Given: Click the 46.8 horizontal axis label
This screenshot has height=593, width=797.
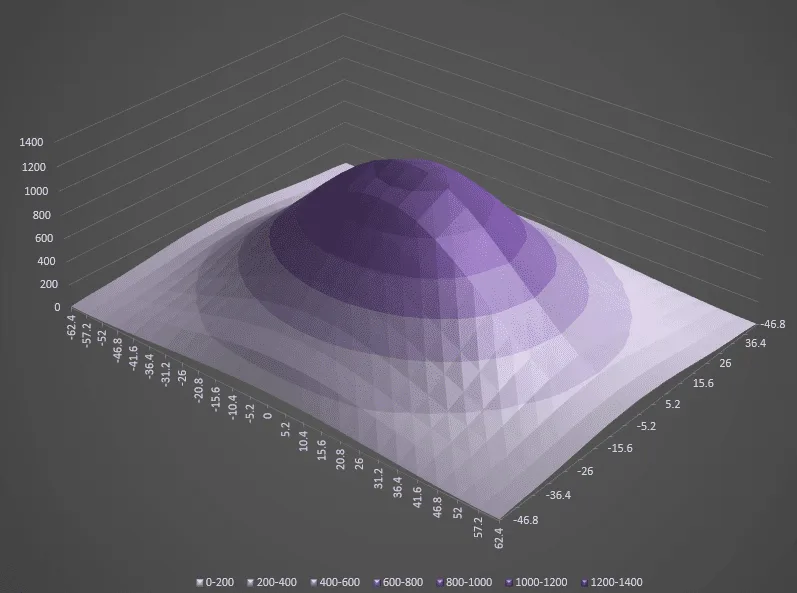Looking at the screenshot, I should 437,507.
